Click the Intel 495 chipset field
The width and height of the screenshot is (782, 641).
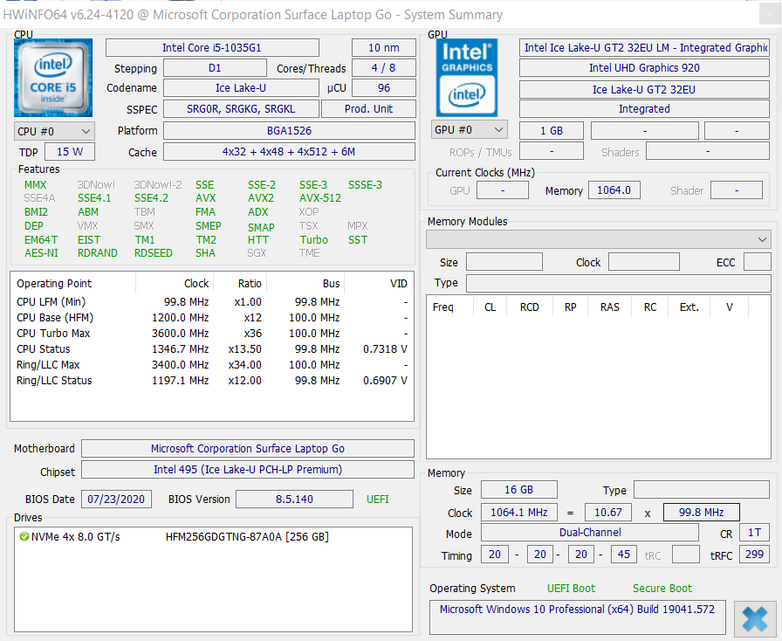click(x=247, y=470)
